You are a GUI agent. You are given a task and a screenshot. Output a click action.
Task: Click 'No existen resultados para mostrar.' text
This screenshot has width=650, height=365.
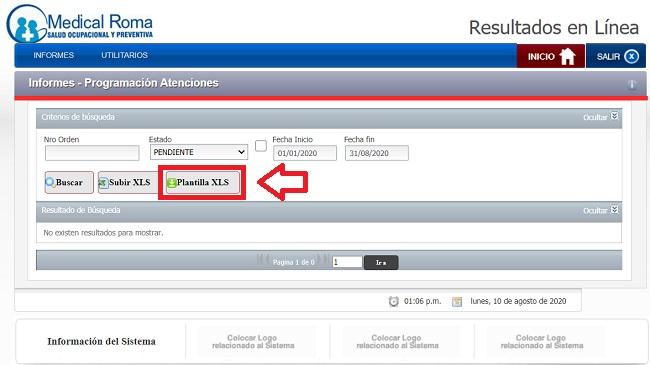pos(103,233)
